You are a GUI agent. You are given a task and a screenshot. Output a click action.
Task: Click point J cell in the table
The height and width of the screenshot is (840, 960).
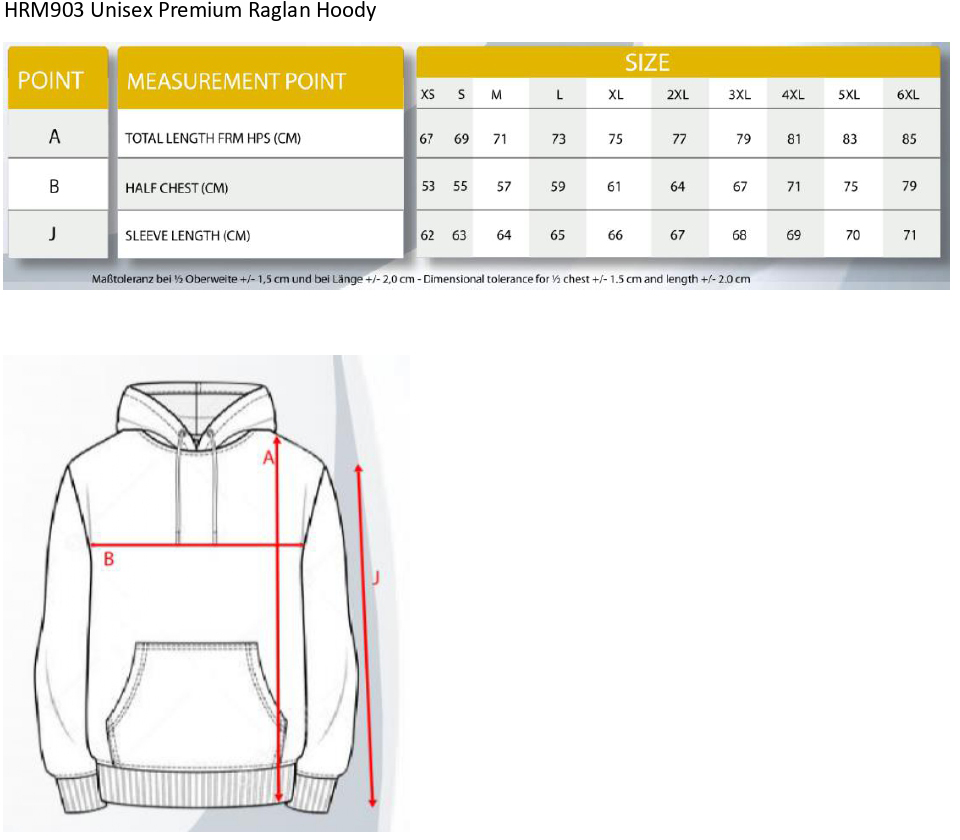pyautogui.click(x=54, y=234)
